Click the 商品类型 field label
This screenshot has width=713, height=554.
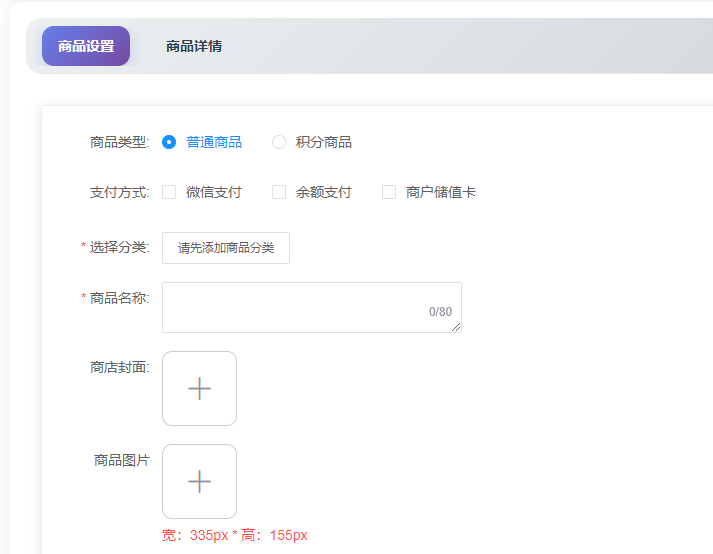point(119,142)
